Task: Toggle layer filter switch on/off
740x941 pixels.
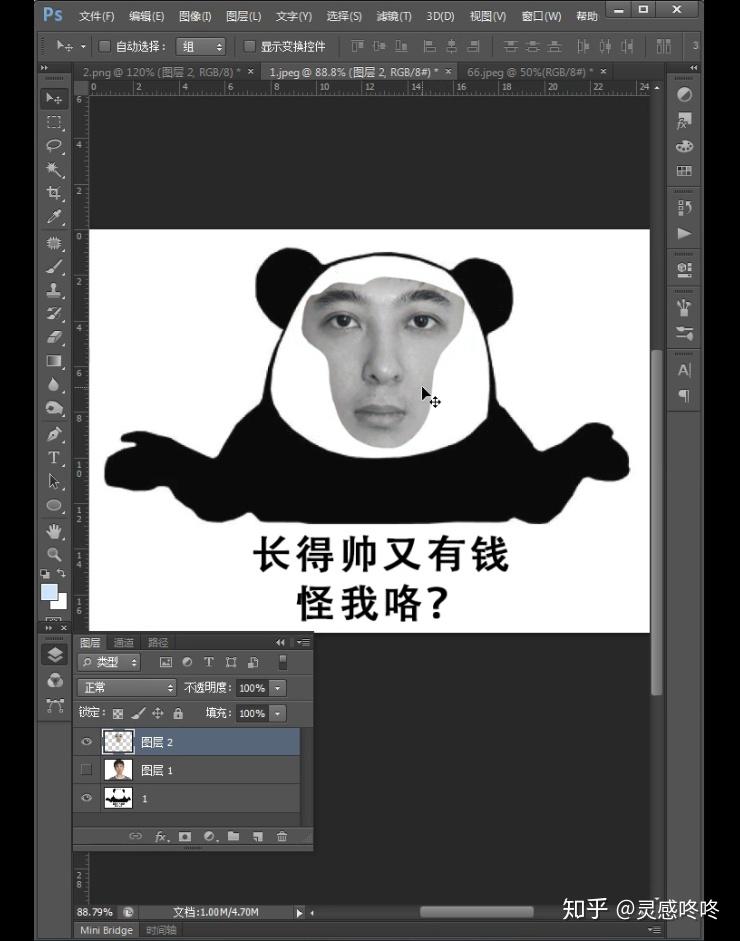Action: (x=283, y=662)
